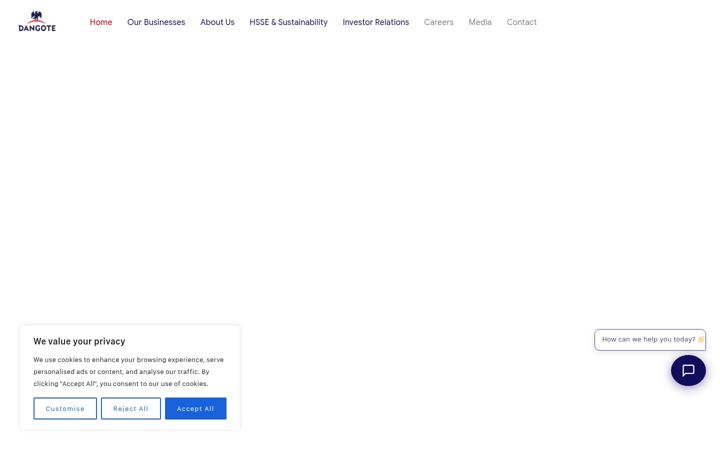720x450 pixels.
Task: Open the chat widget bubble icon
Action: [x=688, y=370]
